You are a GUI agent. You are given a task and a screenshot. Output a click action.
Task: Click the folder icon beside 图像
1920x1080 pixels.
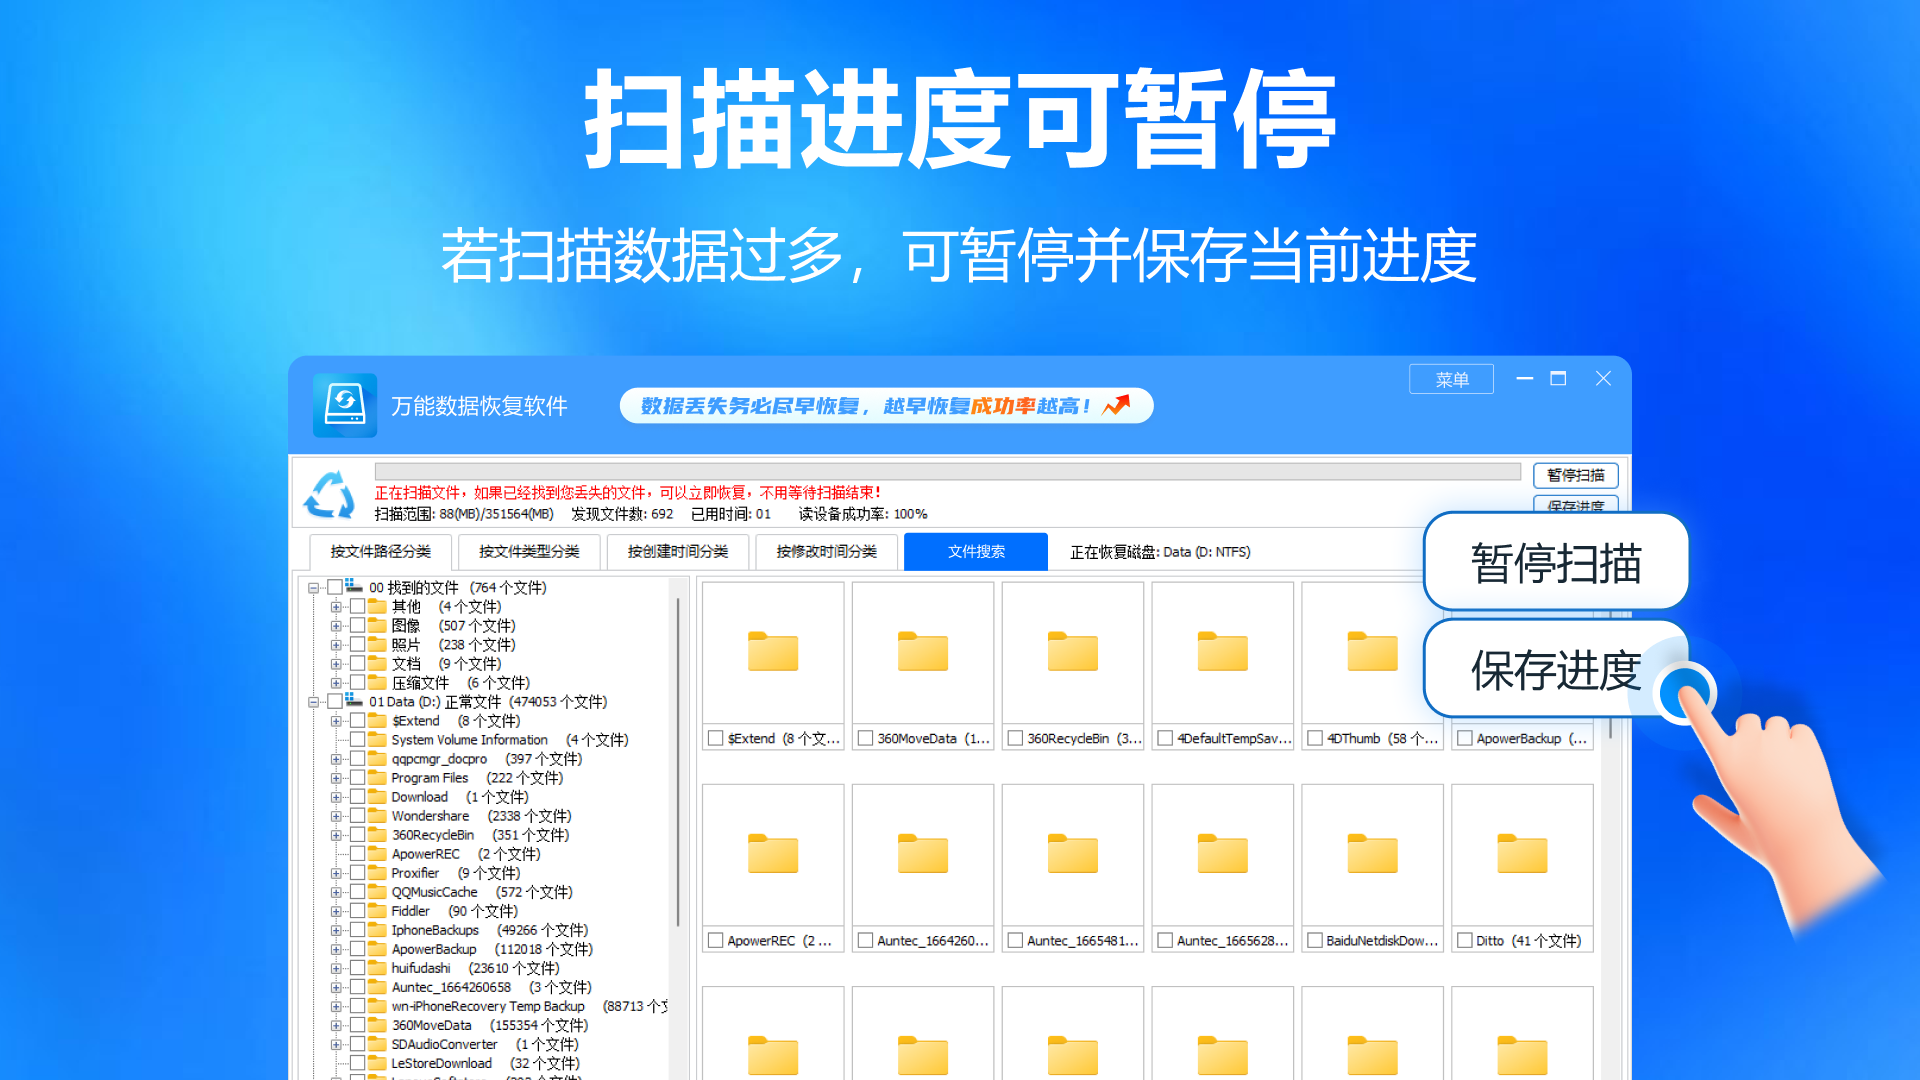[x=377, y=625]
